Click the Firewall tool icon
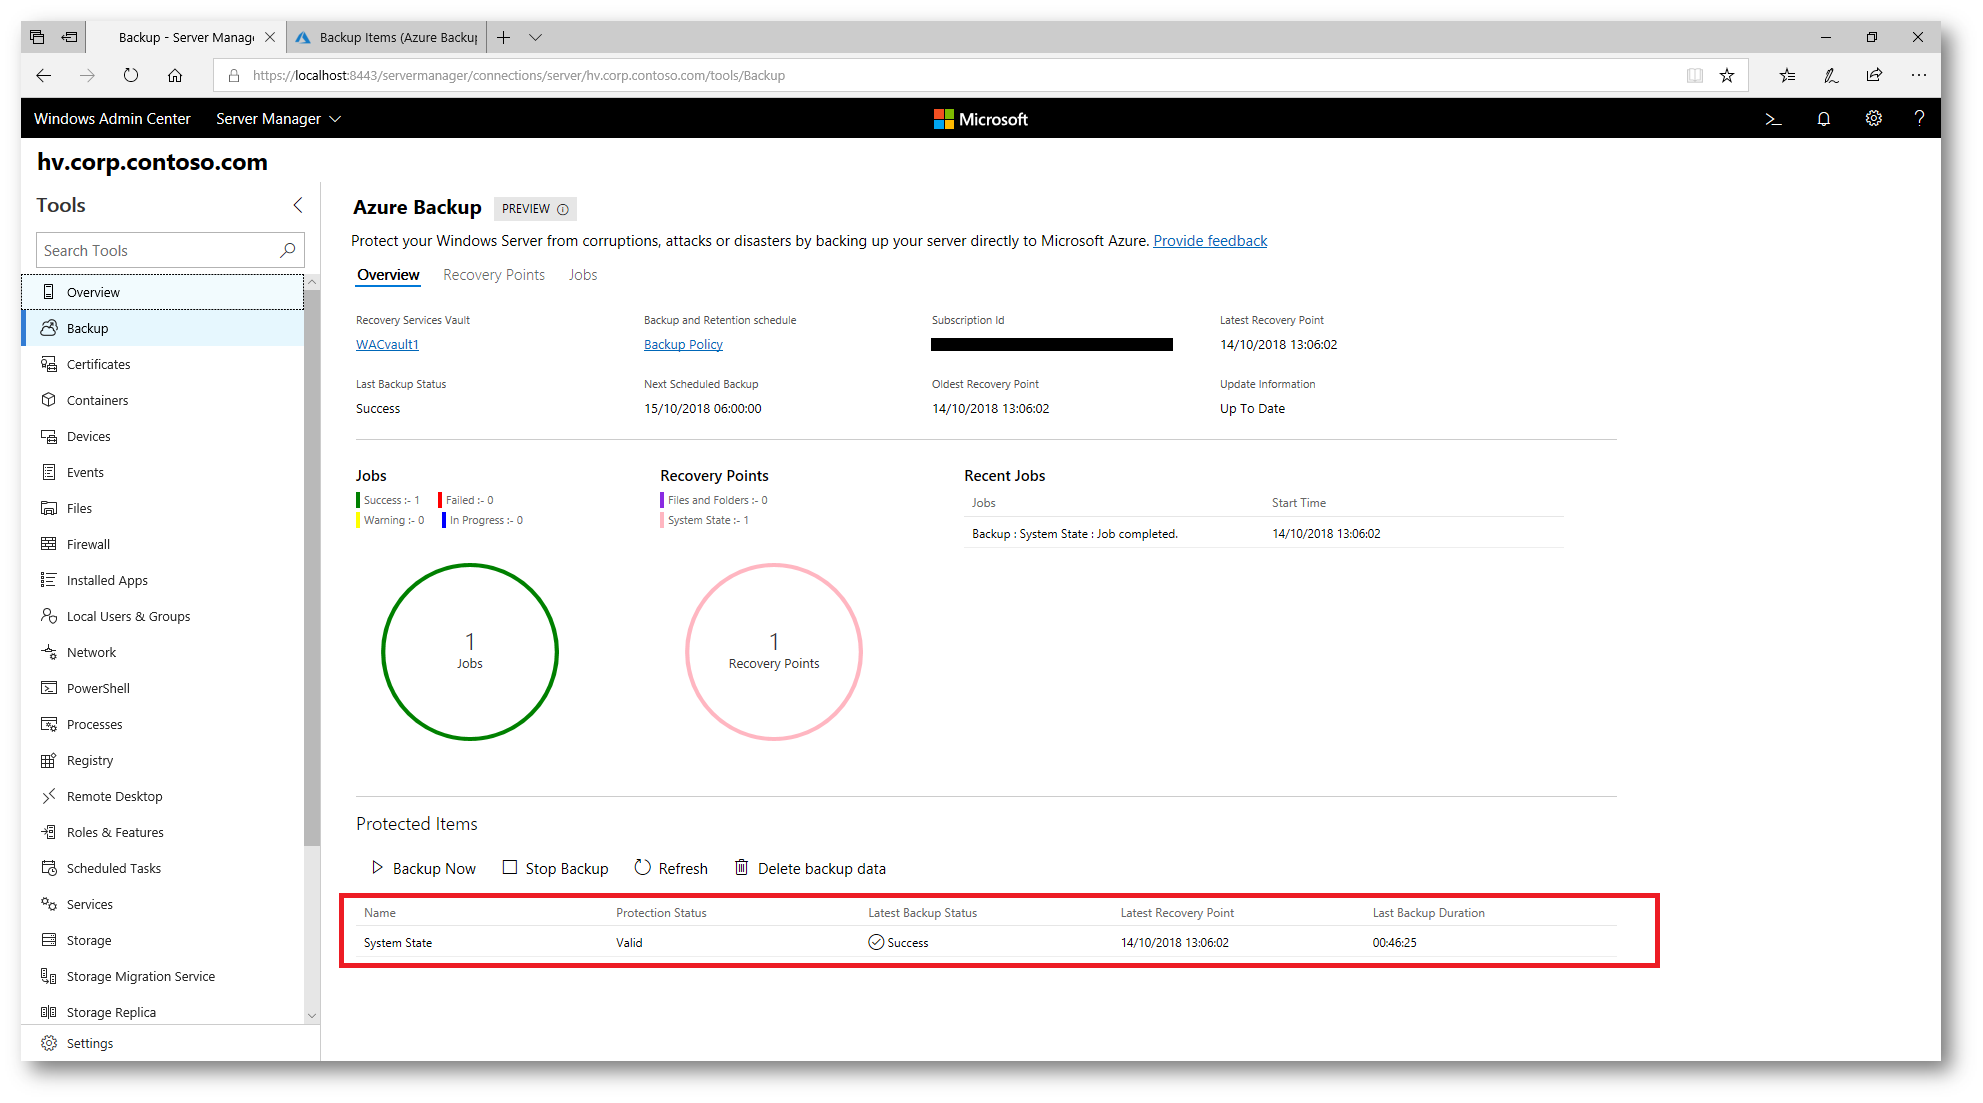1983x1103 pixels. 49,544
